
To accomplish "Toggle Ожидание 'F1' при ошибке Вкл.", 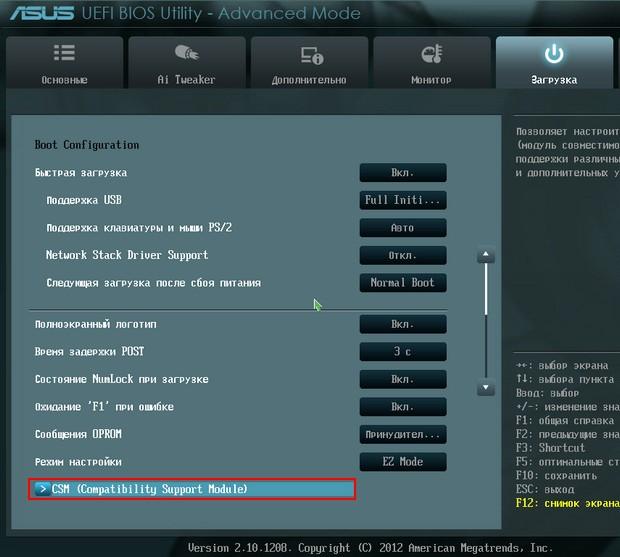I will [403, 407].
